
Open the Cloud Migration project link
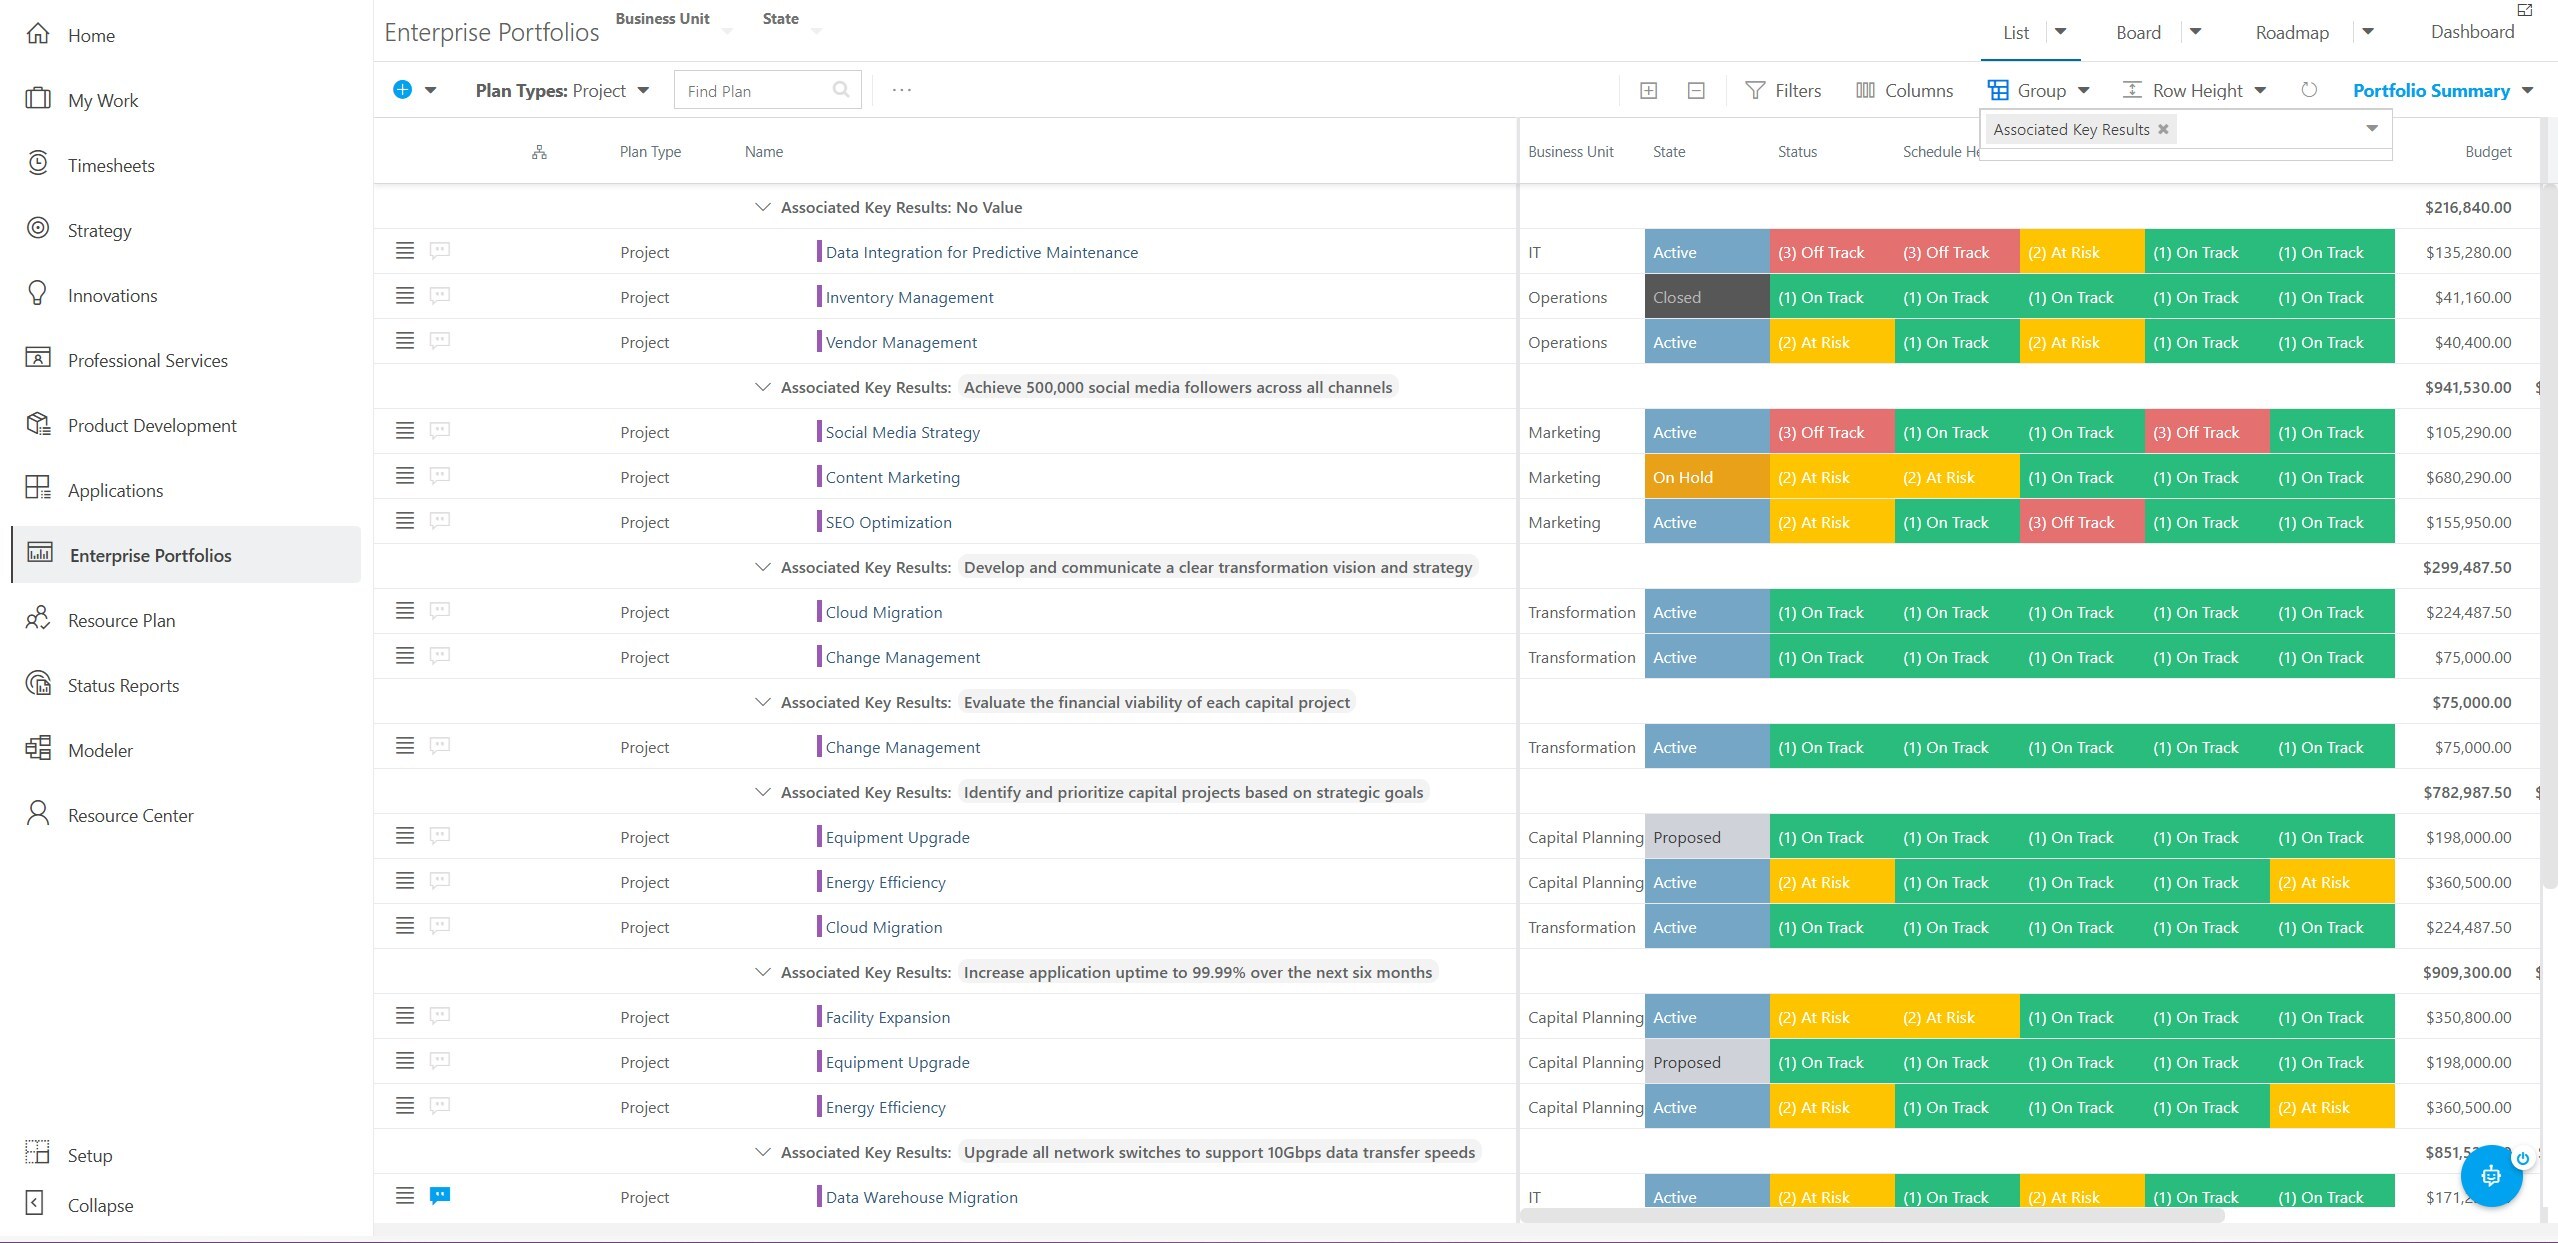tap(883, 612)
